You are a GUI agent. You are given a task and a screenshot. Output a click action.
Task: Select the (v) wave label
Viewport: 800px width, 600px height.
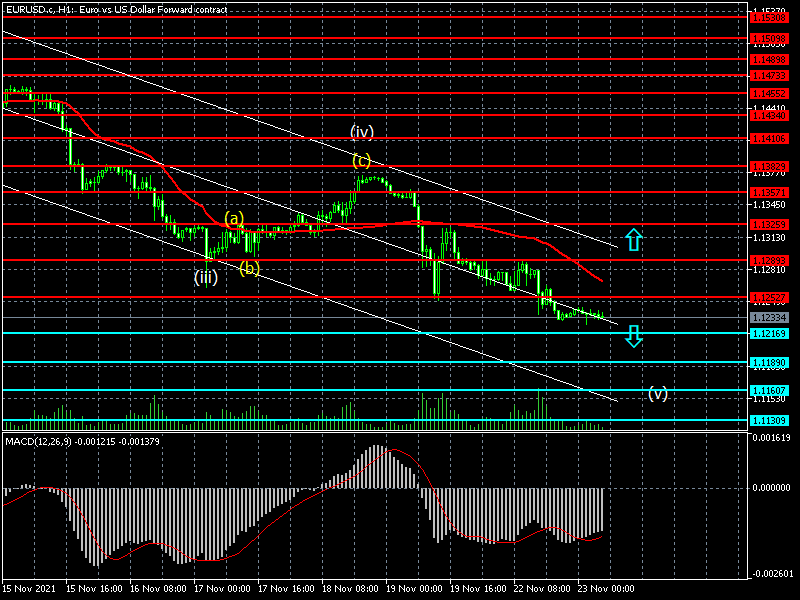[657, 393]
